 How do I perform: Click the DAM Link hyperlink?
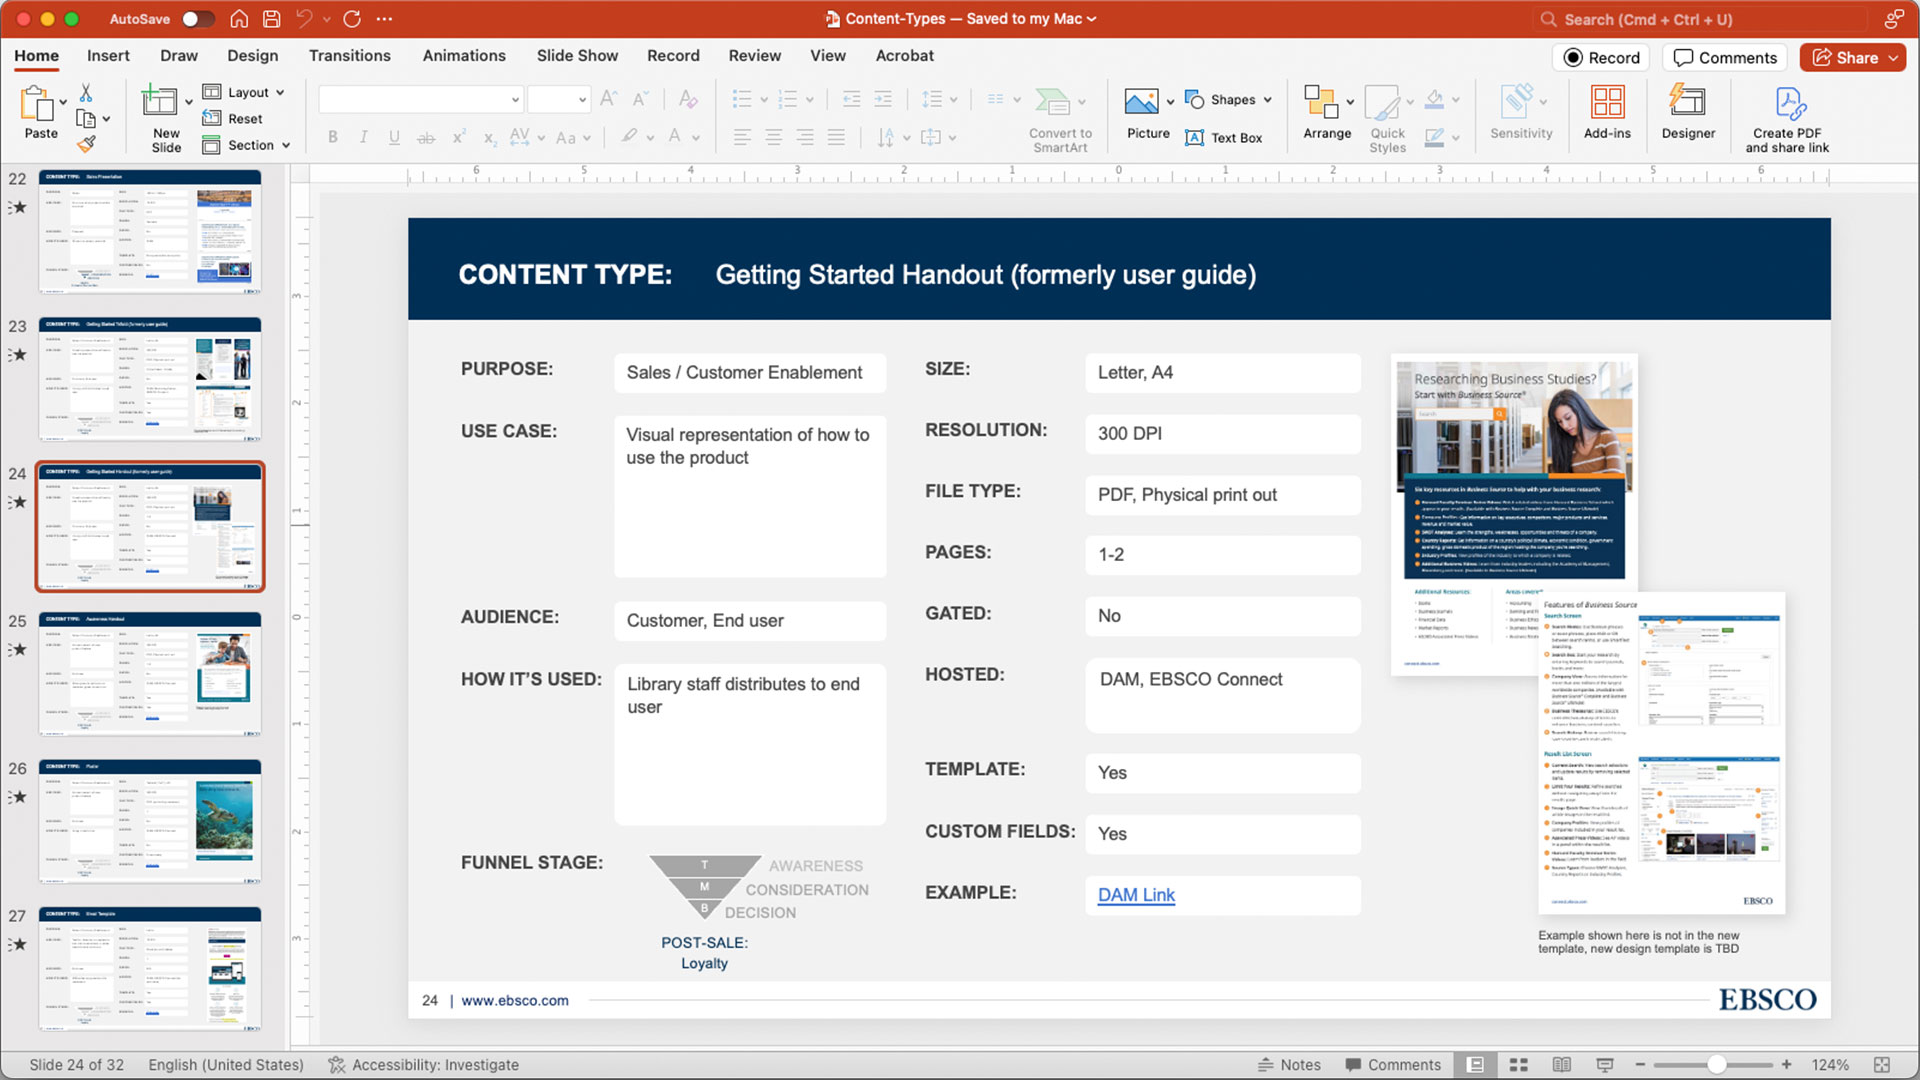coord(1135,895)
